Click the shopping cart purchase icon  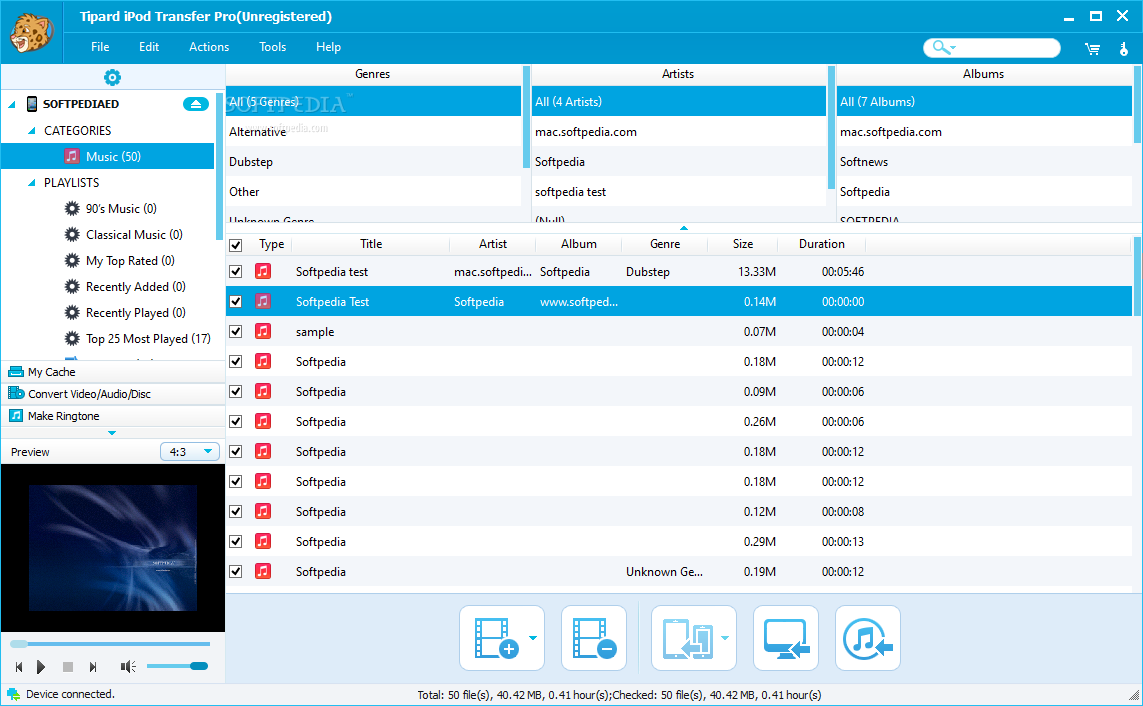(1092, 49)
